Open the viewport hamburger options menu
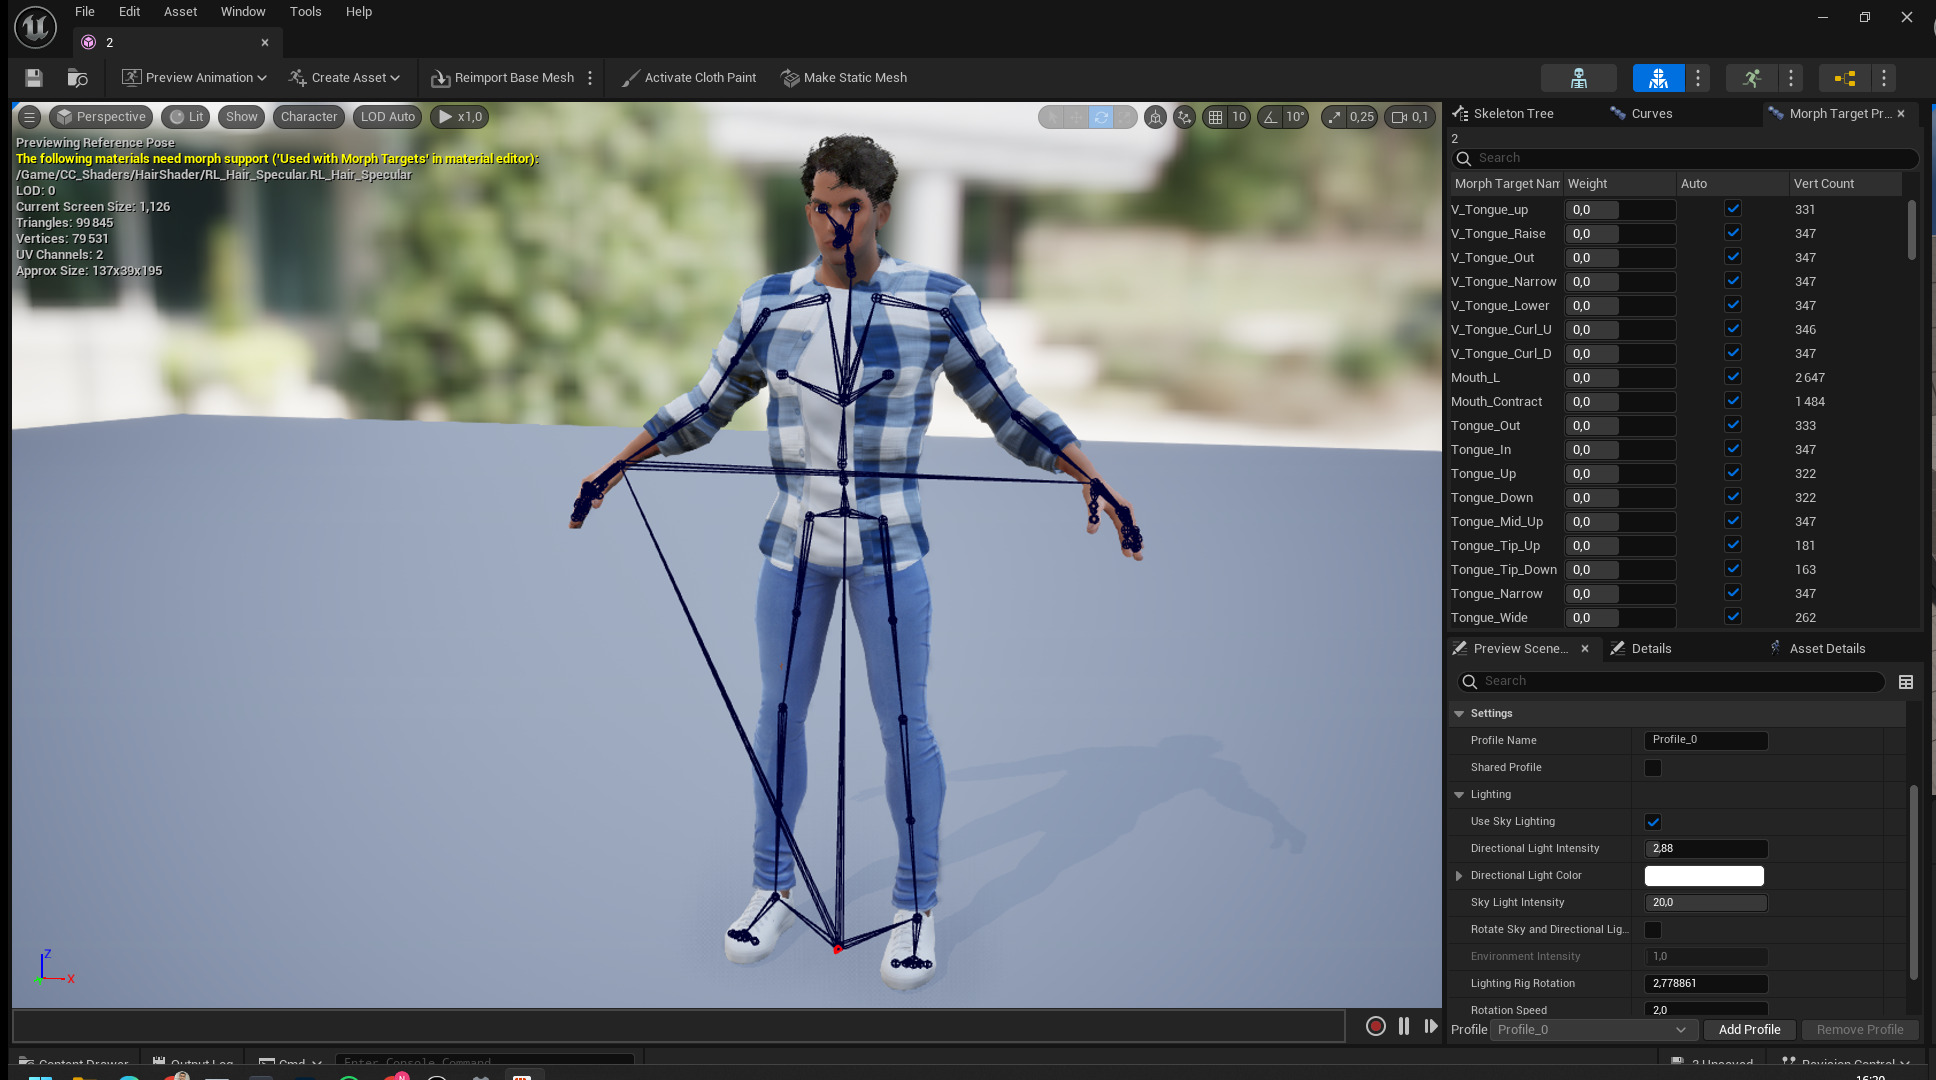 coord(29,117)
